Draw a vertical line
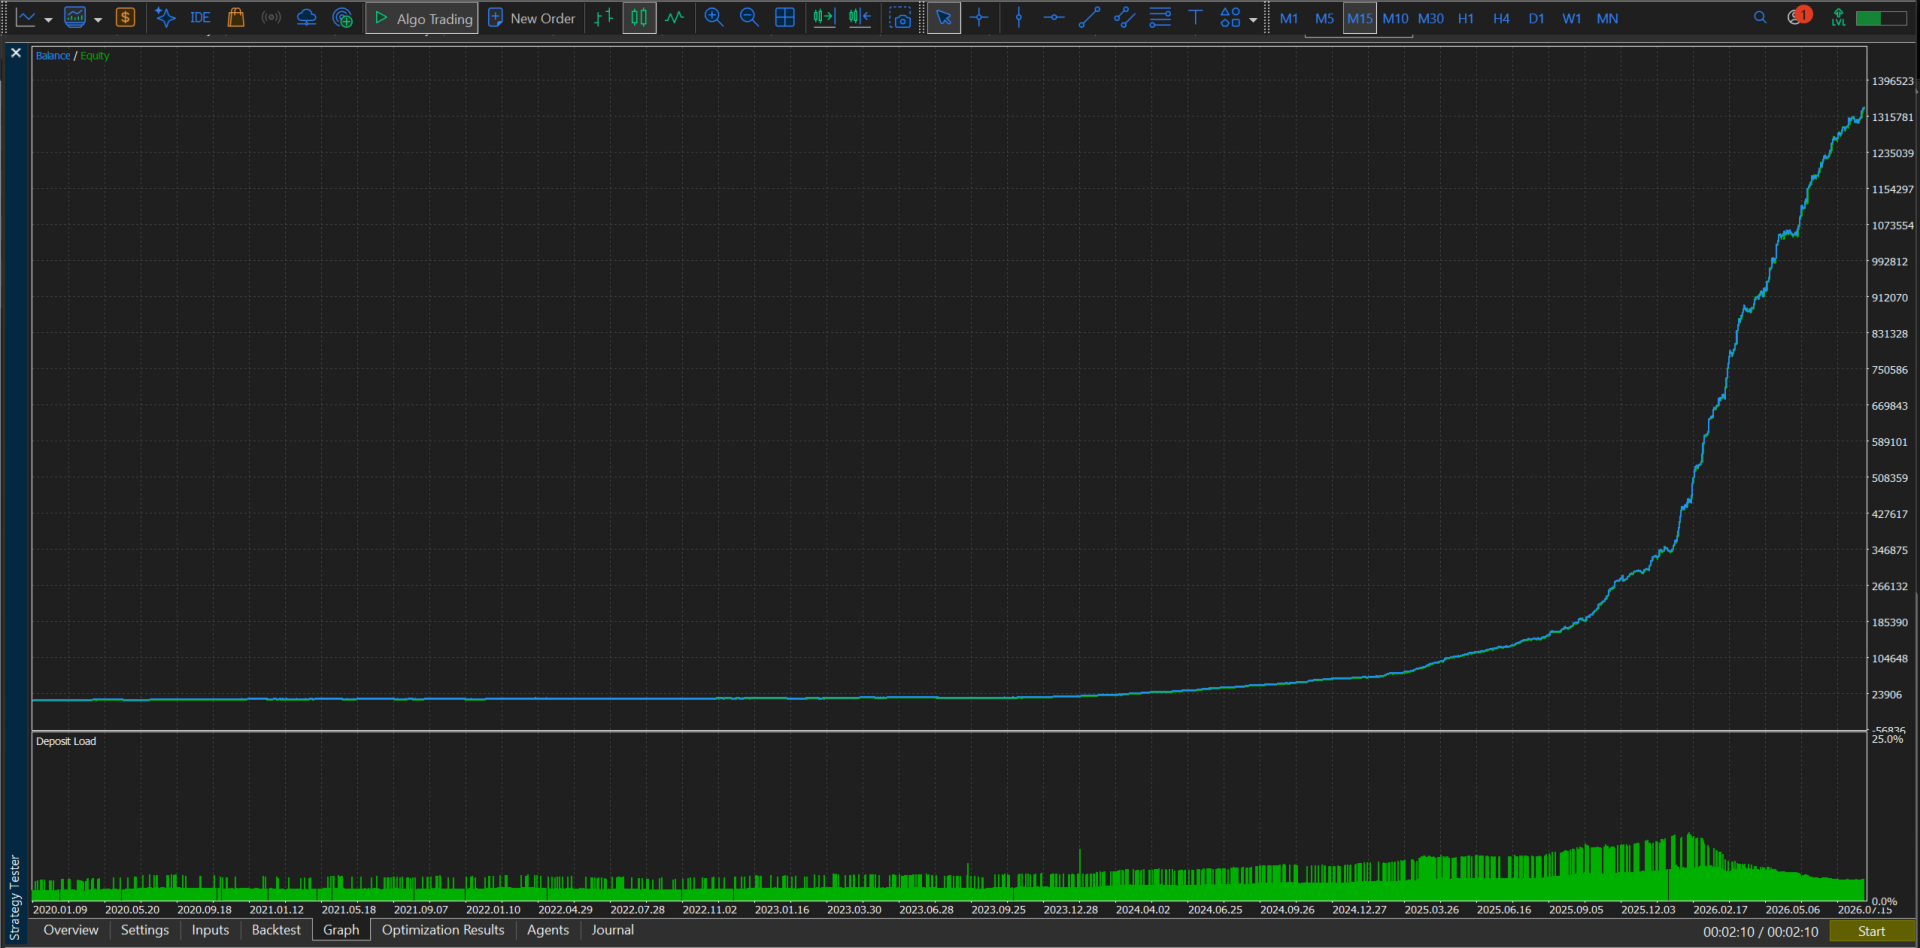The width and height of the screenshot is (1920, 948). (1018, 18)
